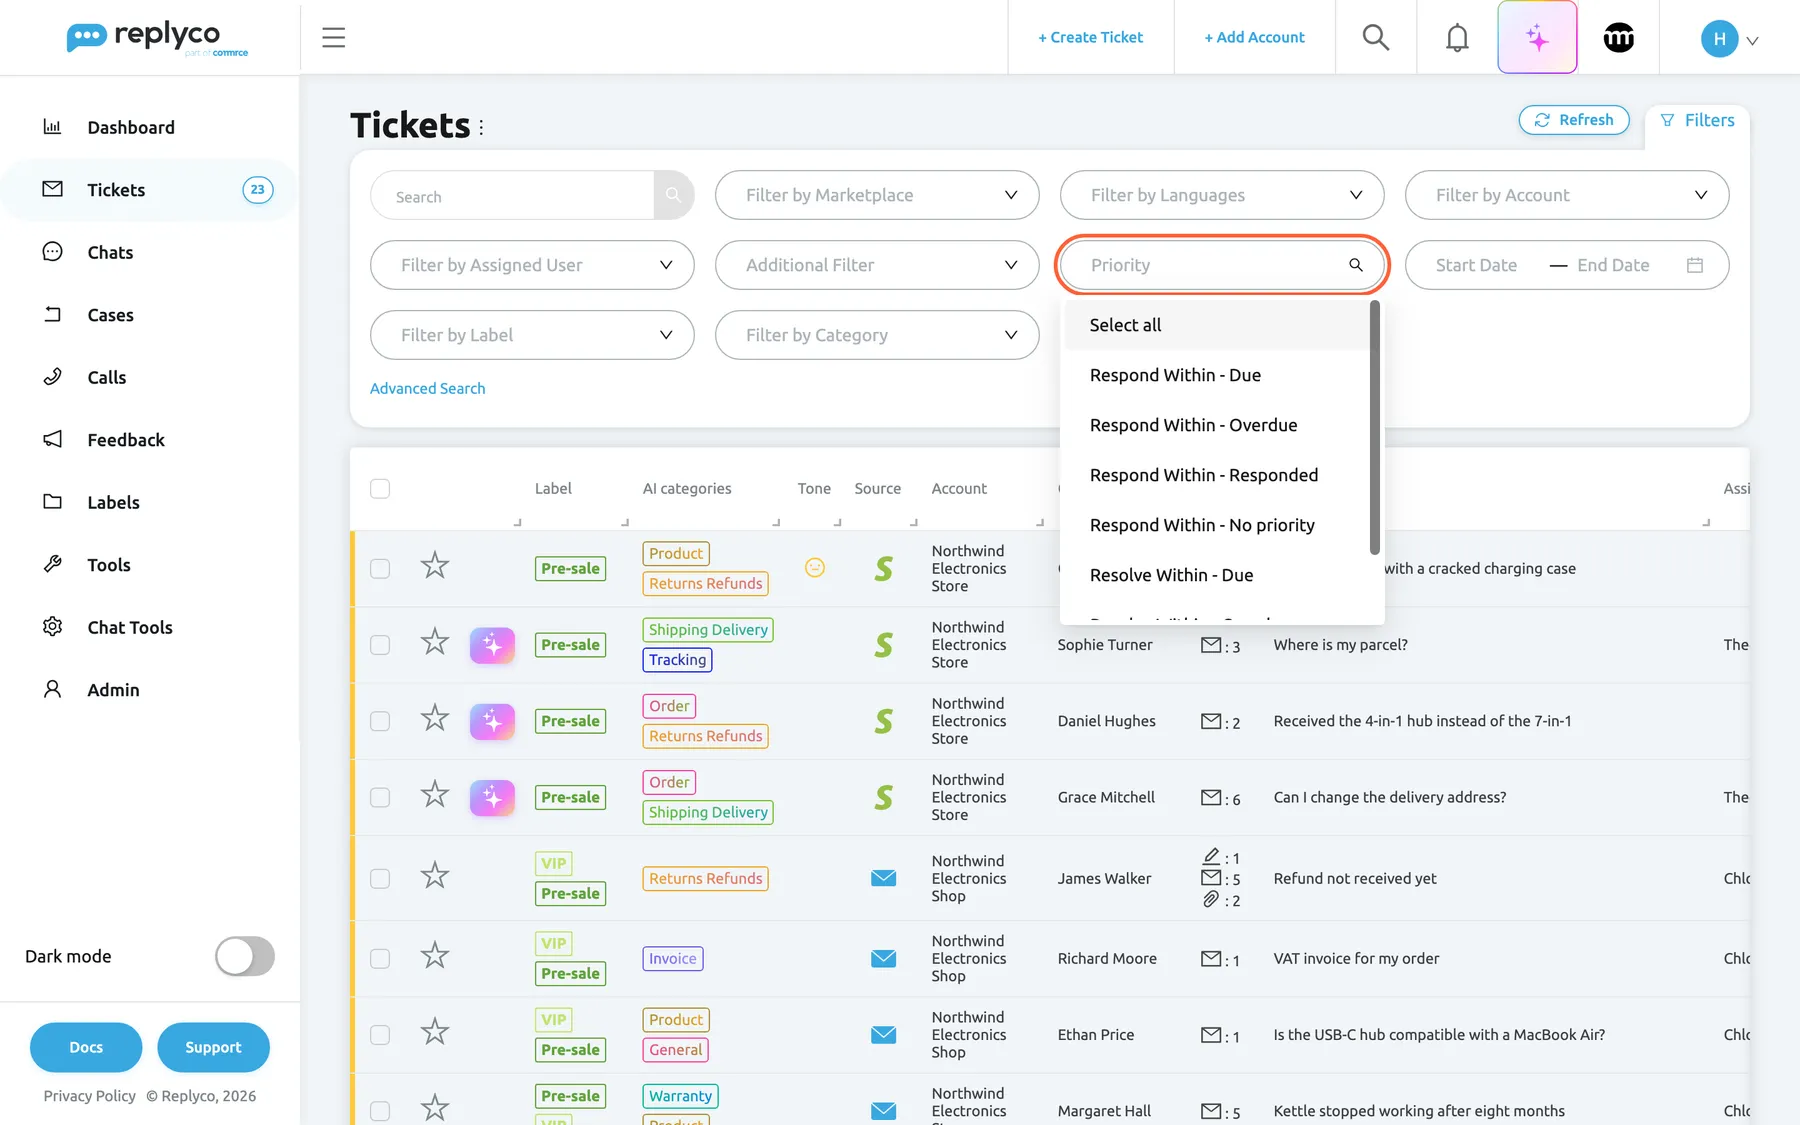Go to Chats in the sidebar
The width and height of the screenshot is (1800, 1125).
point(110,253)
